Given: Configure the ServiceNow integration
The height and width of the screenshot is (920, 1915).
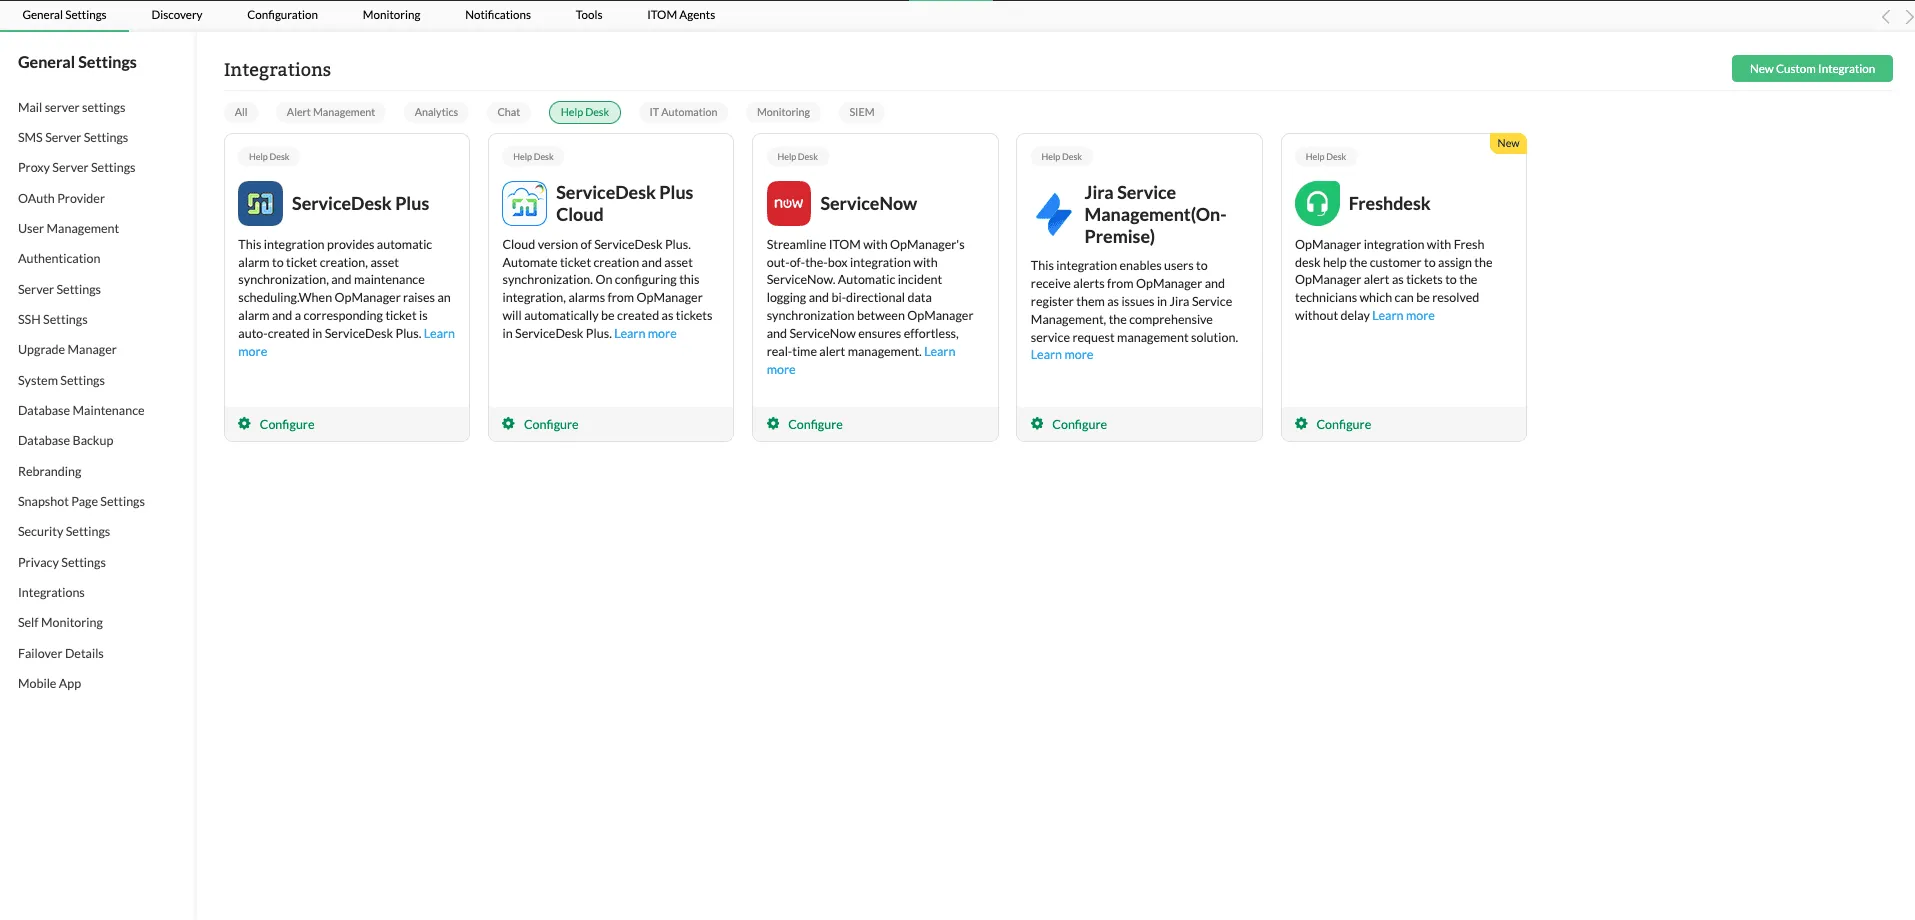Looking at the screenshot, I should click(815, 424).
